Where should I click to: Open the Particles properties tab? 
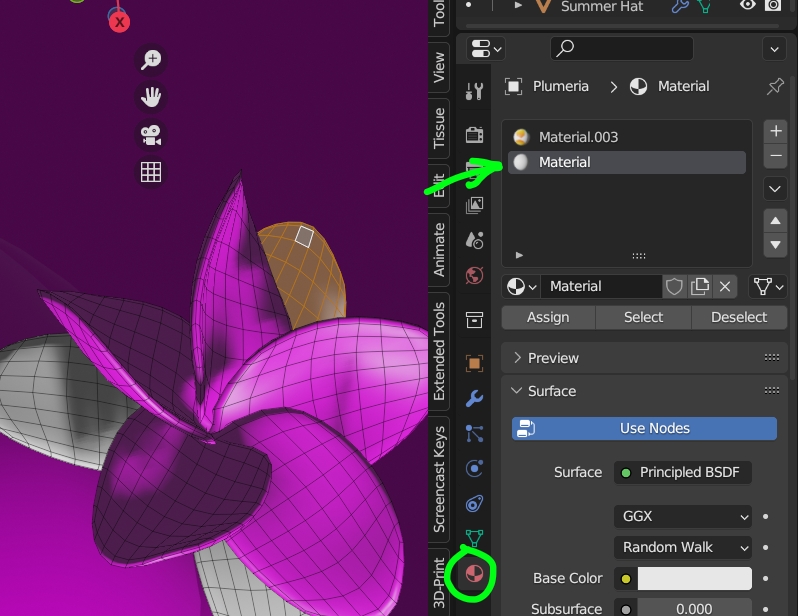click(474, 434)
